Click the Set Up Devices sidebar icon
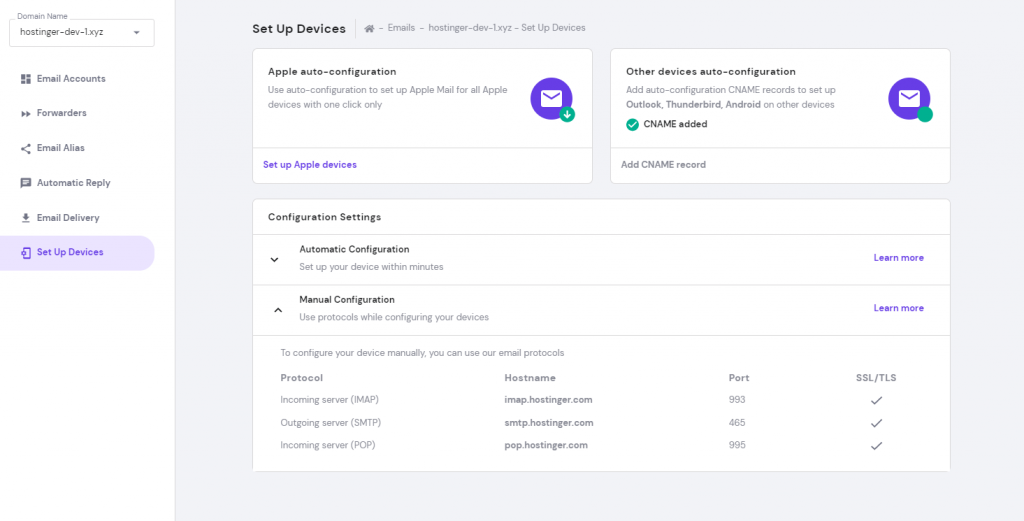Screen dimensions: 1024x521 coord(26,253)
